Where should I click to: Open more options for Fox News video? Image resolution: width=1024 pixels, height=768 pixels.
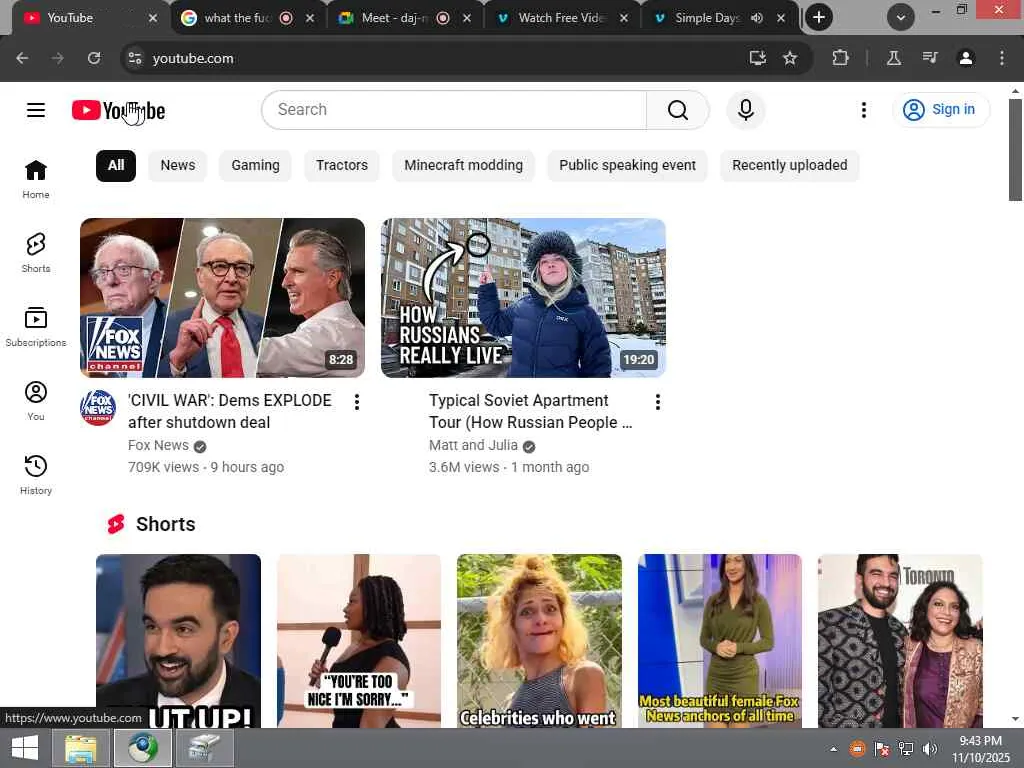coord(357,402)
